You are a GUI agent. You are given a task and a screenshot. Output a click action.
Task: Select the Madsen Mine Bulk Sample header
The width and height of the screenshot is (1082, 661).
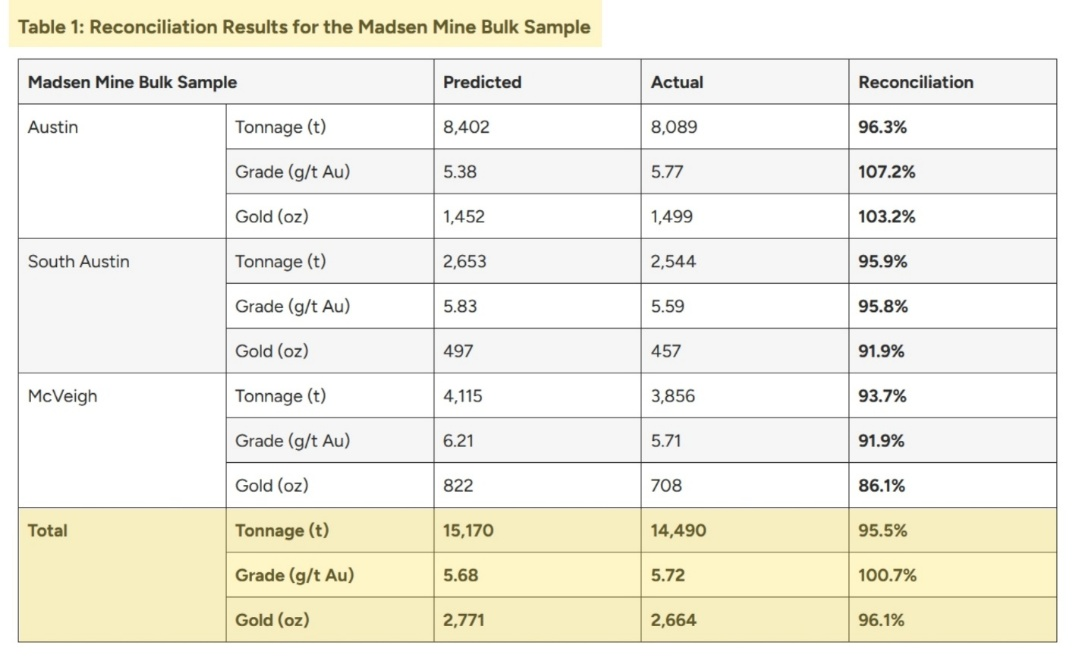(x=132, y=82)
